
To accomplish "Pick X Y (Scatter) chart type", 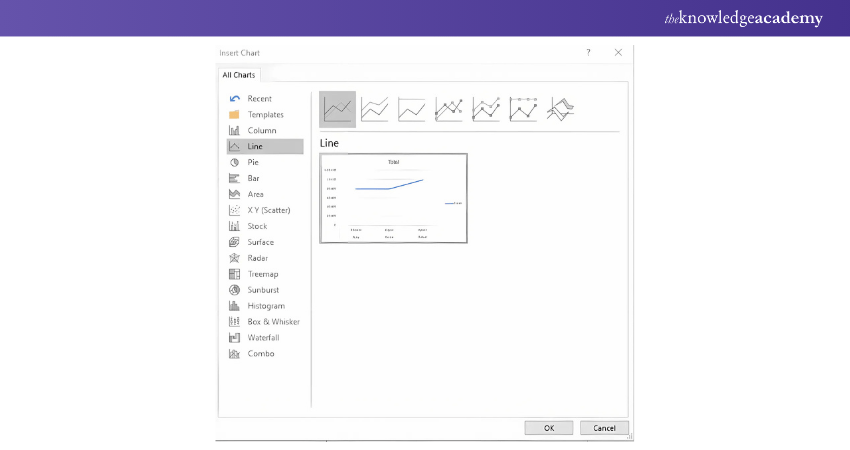I will pos(268,210).
